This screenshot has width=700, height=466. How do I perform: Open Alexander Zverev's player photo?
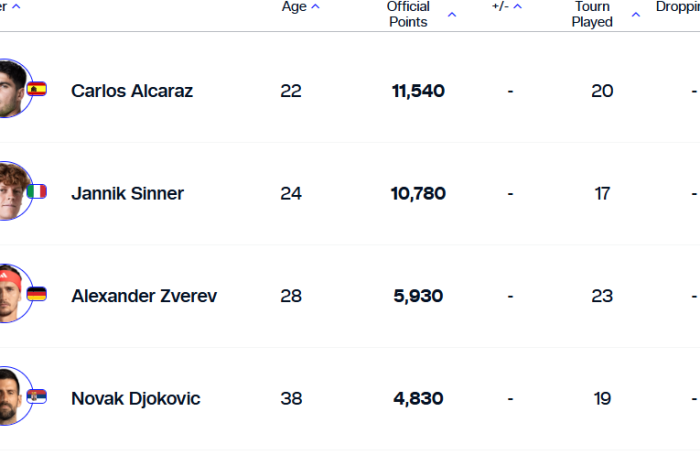14,293
